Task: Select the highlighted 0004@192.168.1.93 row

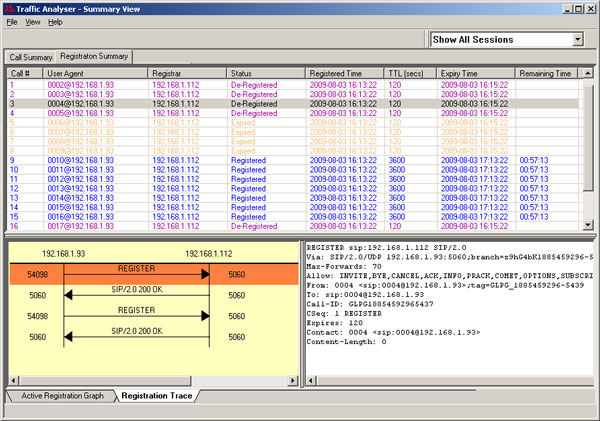Action: tap(293, 104)
